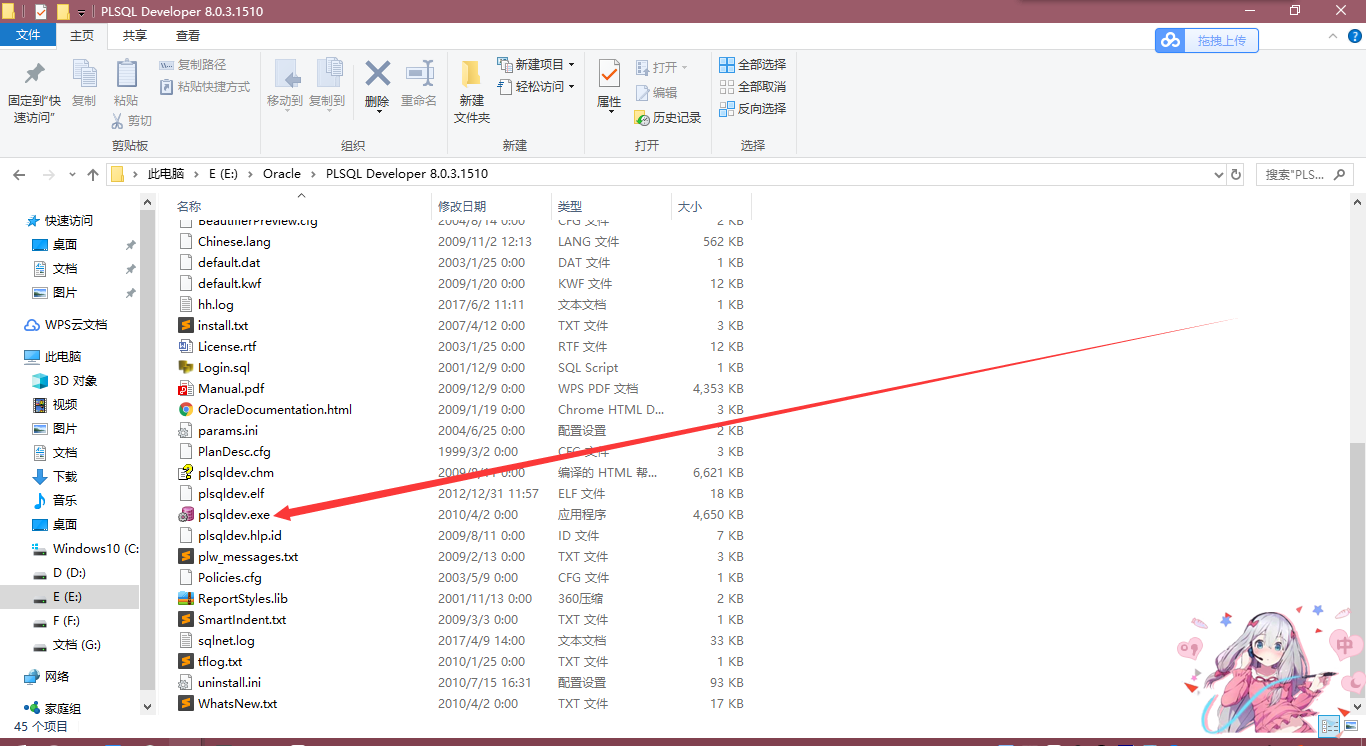Click the drag-upload (拖拽上传) button

[1207, 40]
